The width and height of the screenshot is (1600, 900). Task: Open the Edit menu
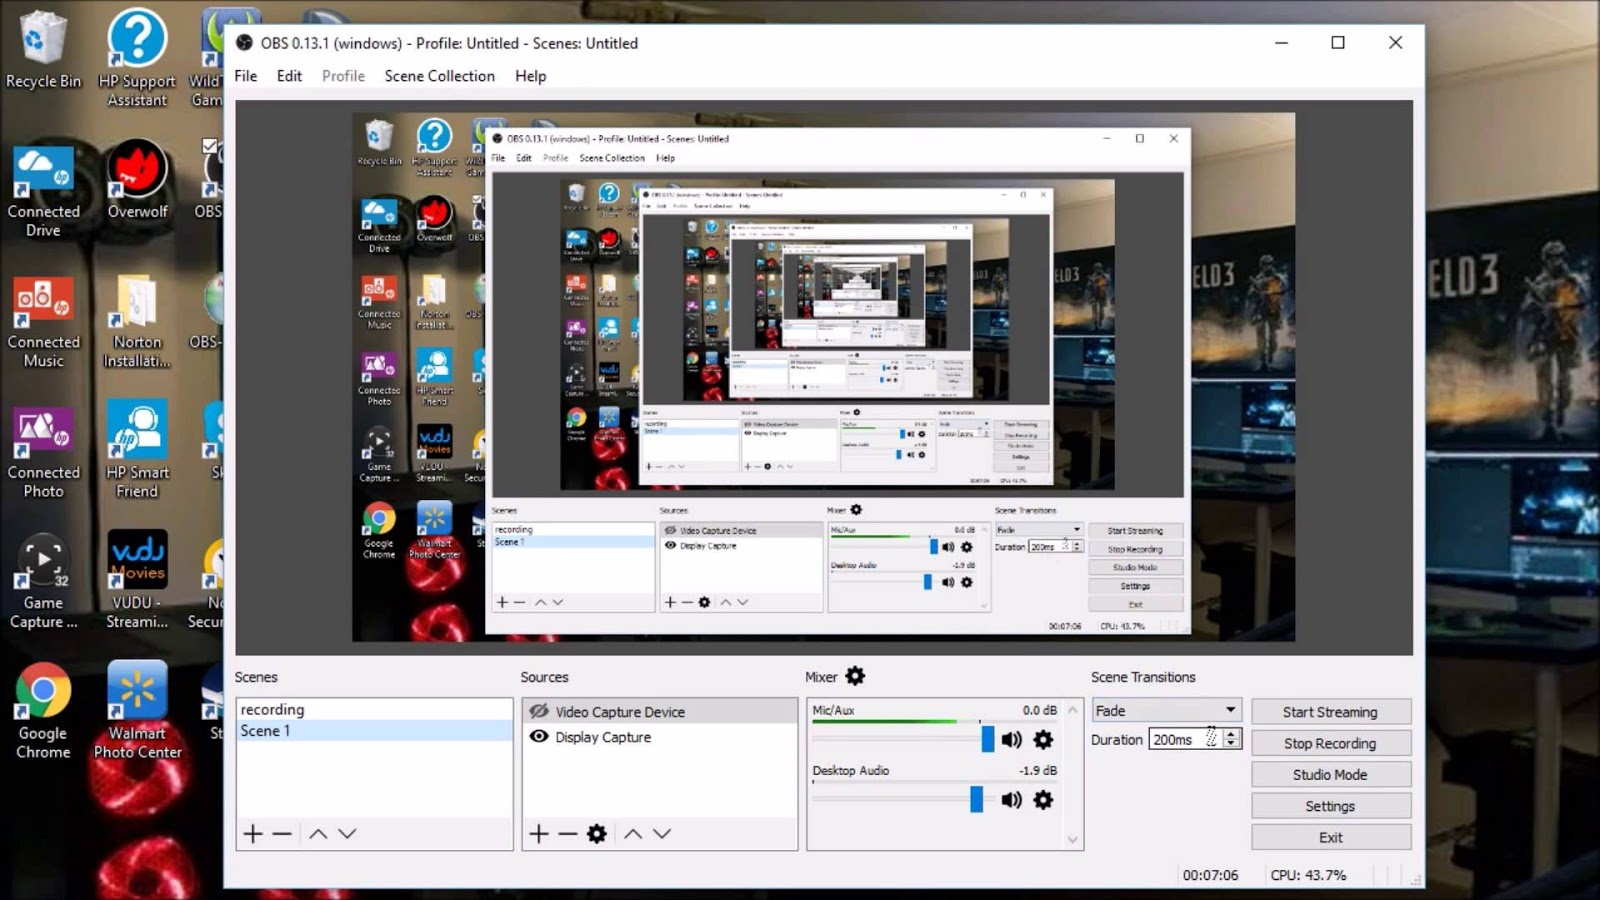pyautogui.click(x=289, y=76)
